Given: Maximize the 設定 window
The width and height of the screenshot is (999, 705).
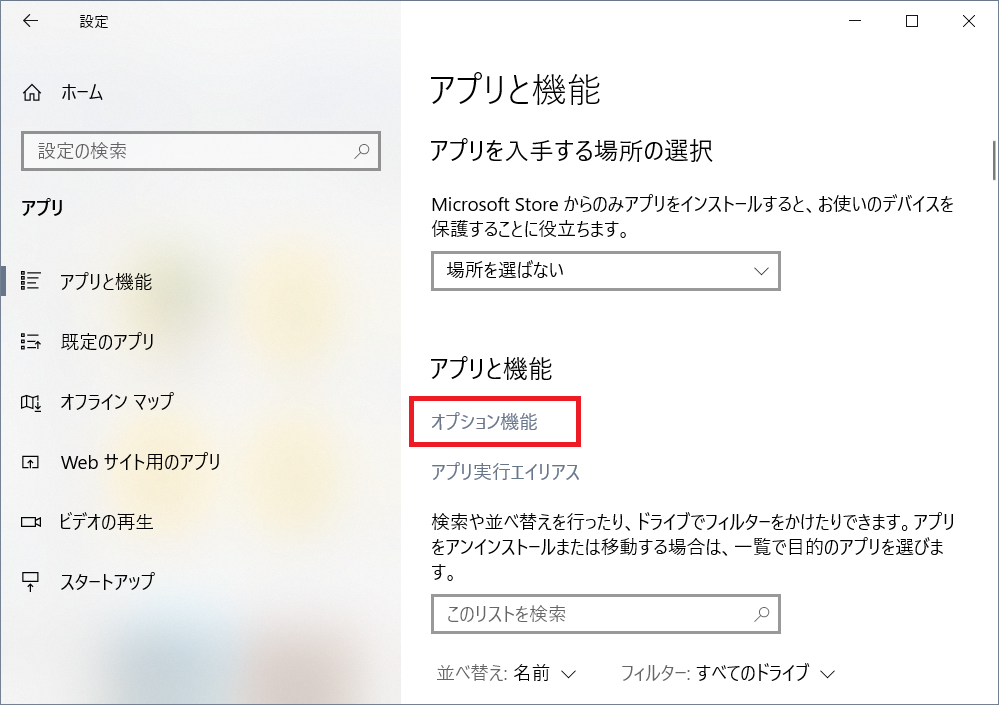Looking at the screenshot, I should [912, 21].
